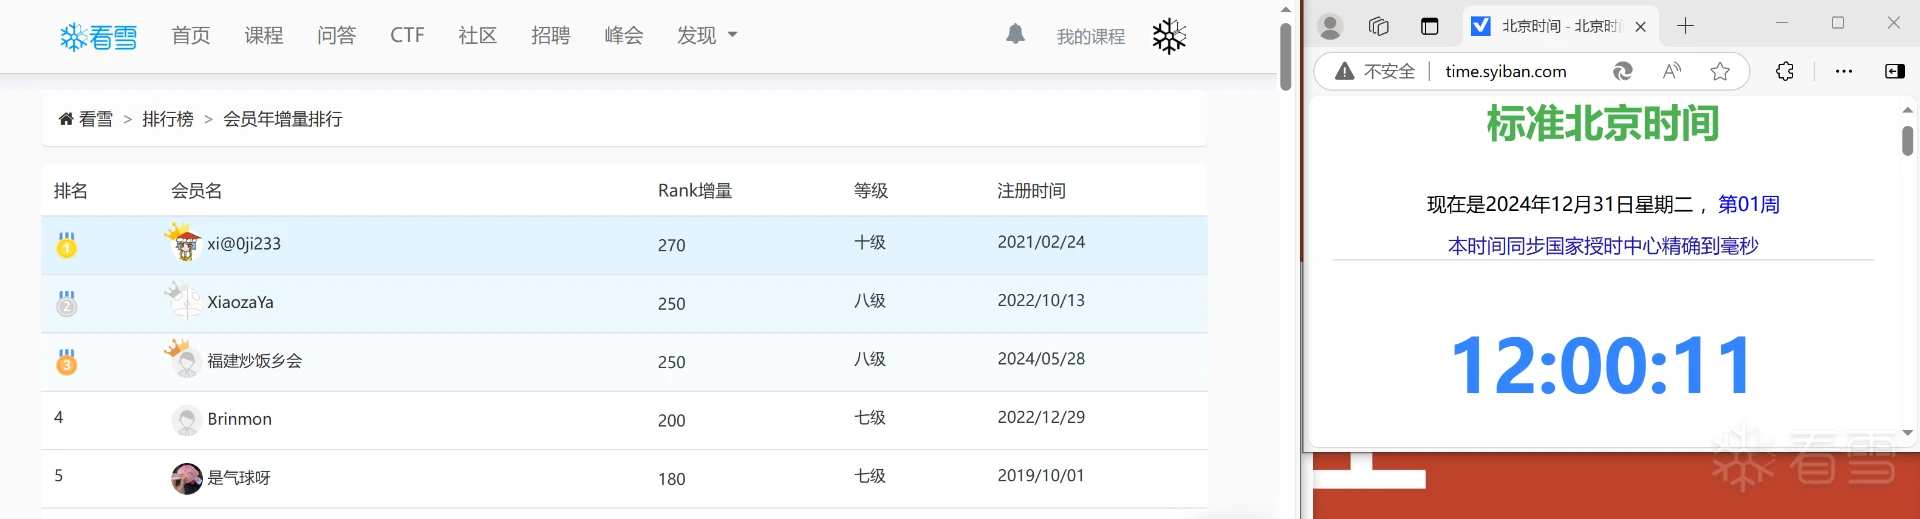Open Edge tab actions menu icon

pyautogui.click(x=1430, y=26)
